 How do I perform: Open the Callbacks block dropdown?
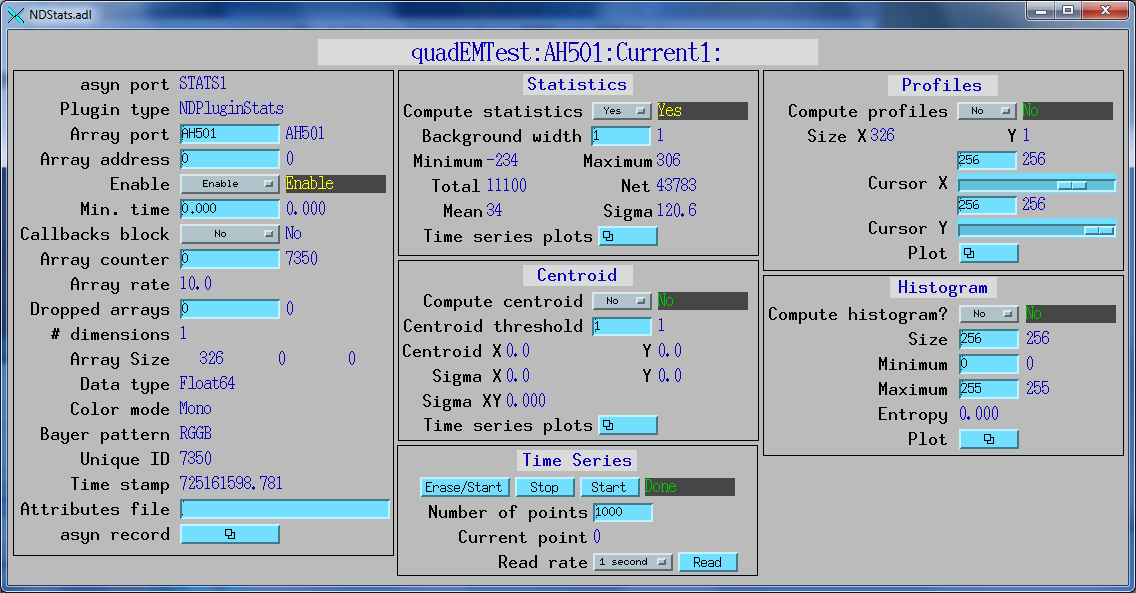(x=229, y=233)
